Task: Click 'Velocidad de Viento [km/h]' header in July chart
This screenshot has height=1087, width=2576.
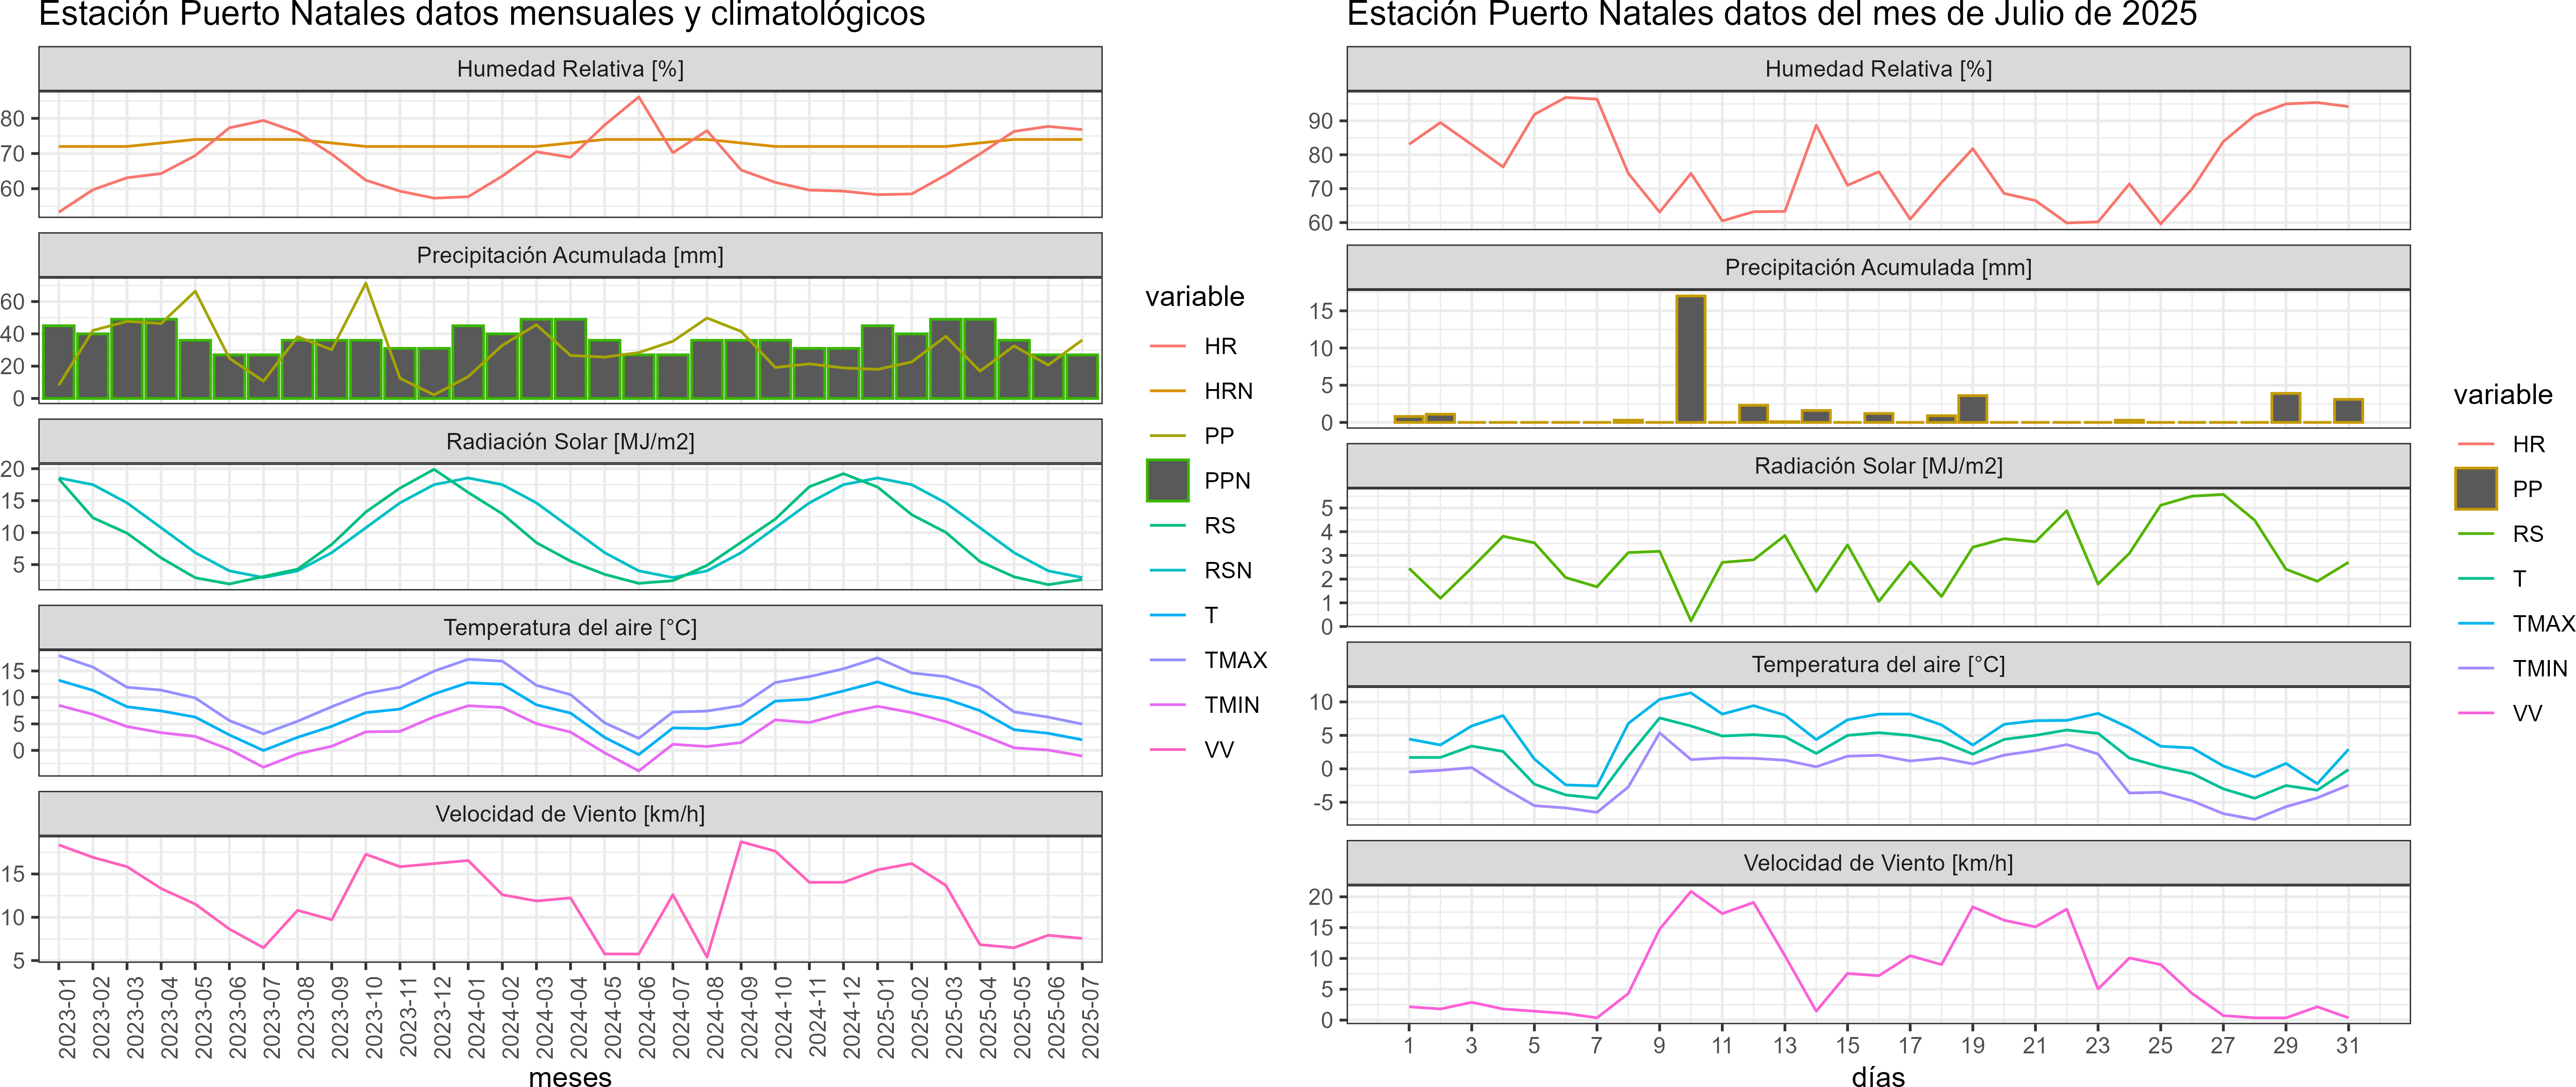Action: (1878, 862)
